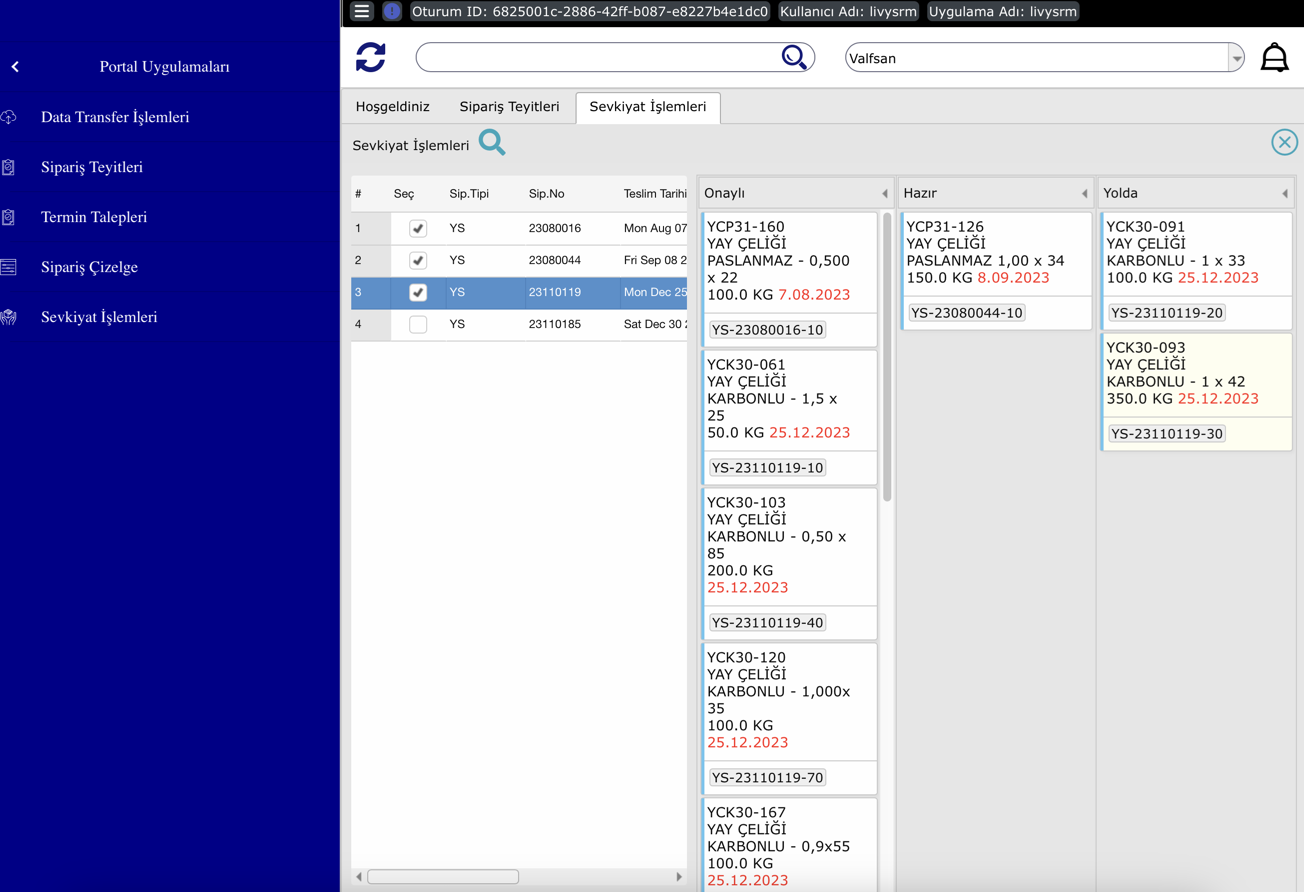Image resolution: width=1305 pixels, height=892 pixels.
Task: Open the notification bell
Action: (x=1274, y=58)
